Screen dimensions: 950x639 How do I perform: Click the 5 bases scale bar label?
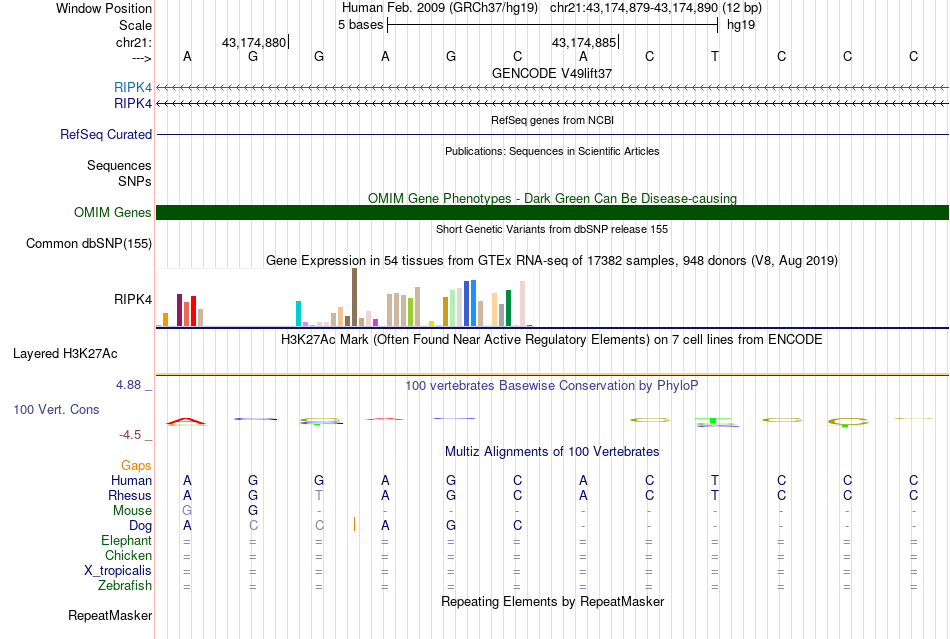pos(360,25)
